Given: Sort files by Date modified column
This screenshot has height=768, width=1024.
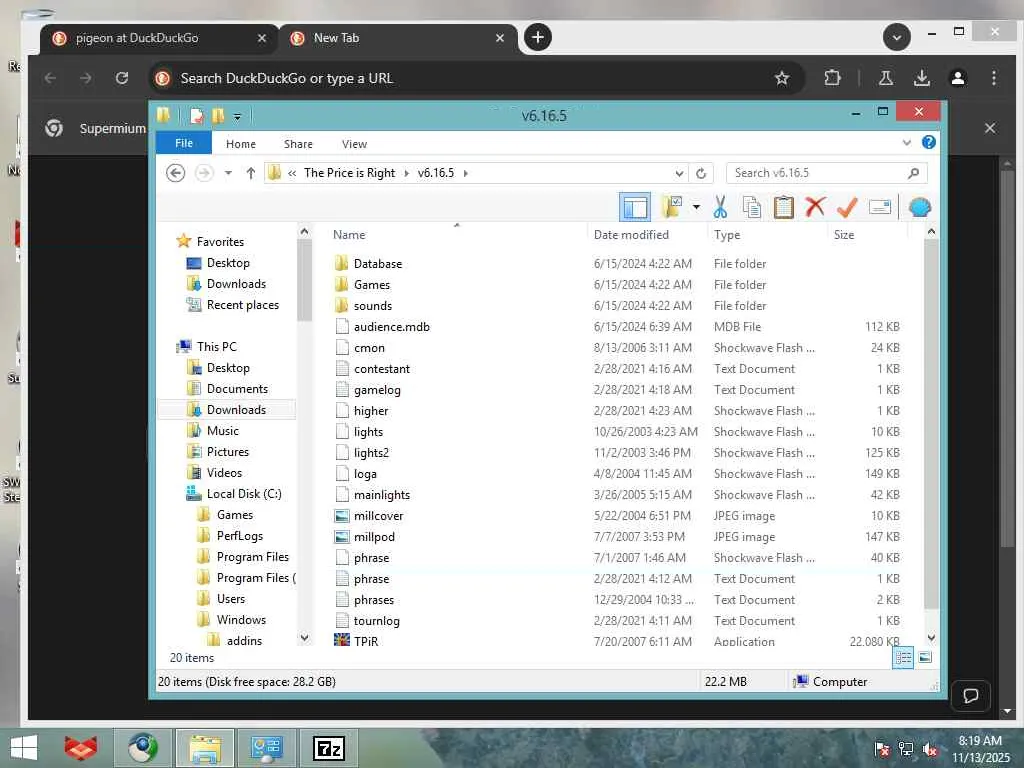Looking at the screenshot, I should tap(631, 234).
